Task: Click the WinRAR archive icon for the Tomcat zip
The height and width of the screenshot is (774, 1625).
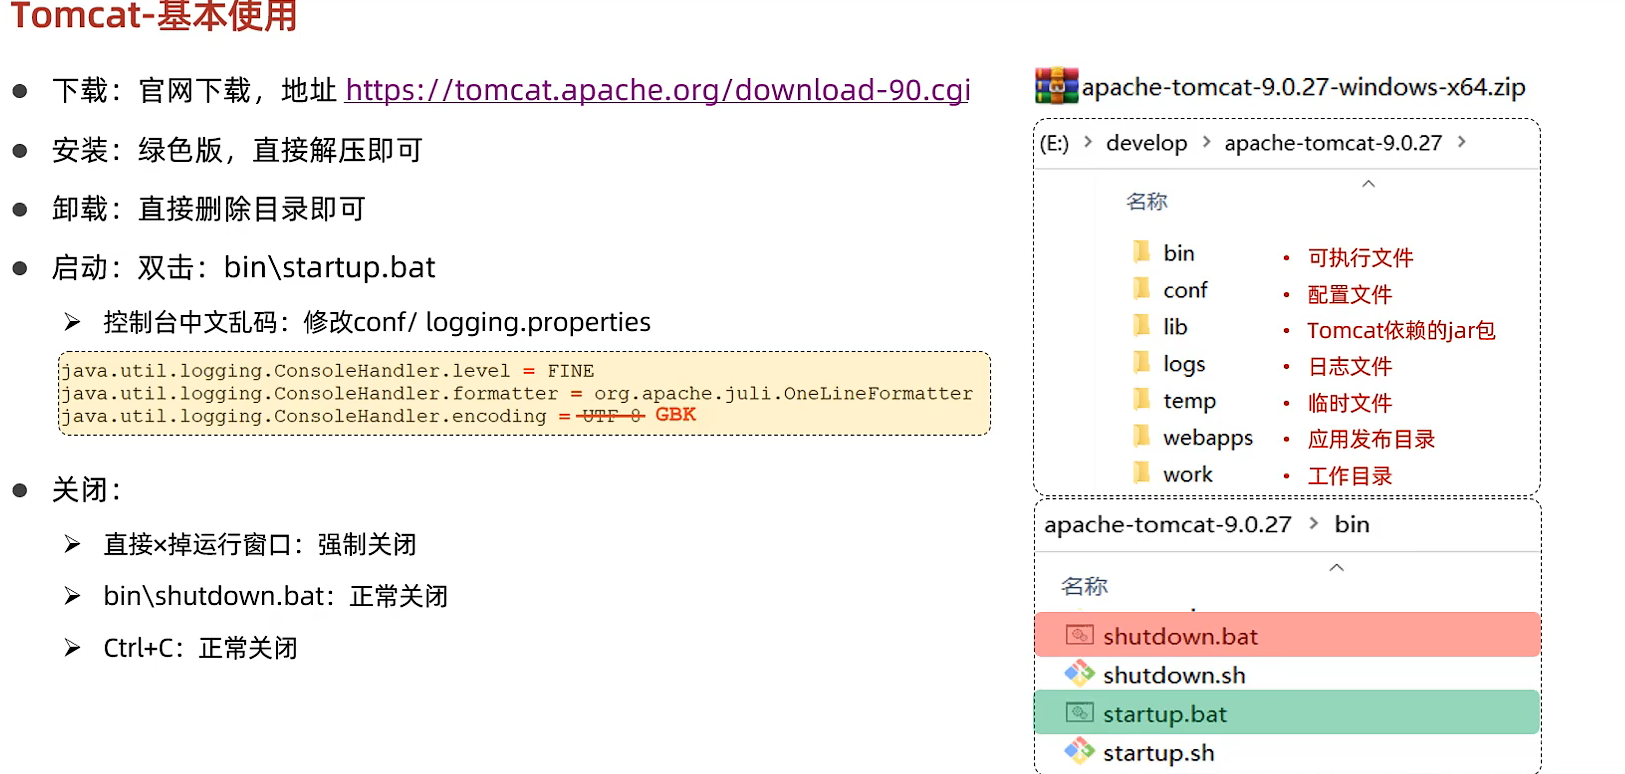Action: (1056, 86)
